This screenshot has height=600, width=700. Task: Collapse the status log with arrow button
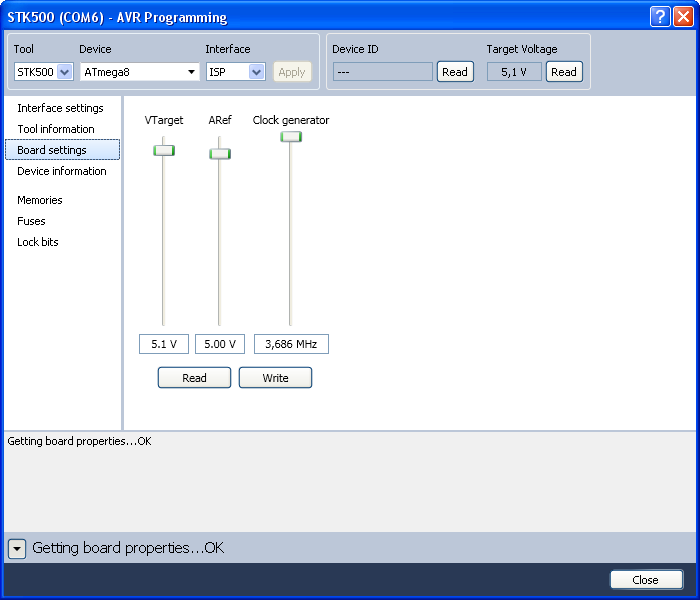(x=17, y=549)
